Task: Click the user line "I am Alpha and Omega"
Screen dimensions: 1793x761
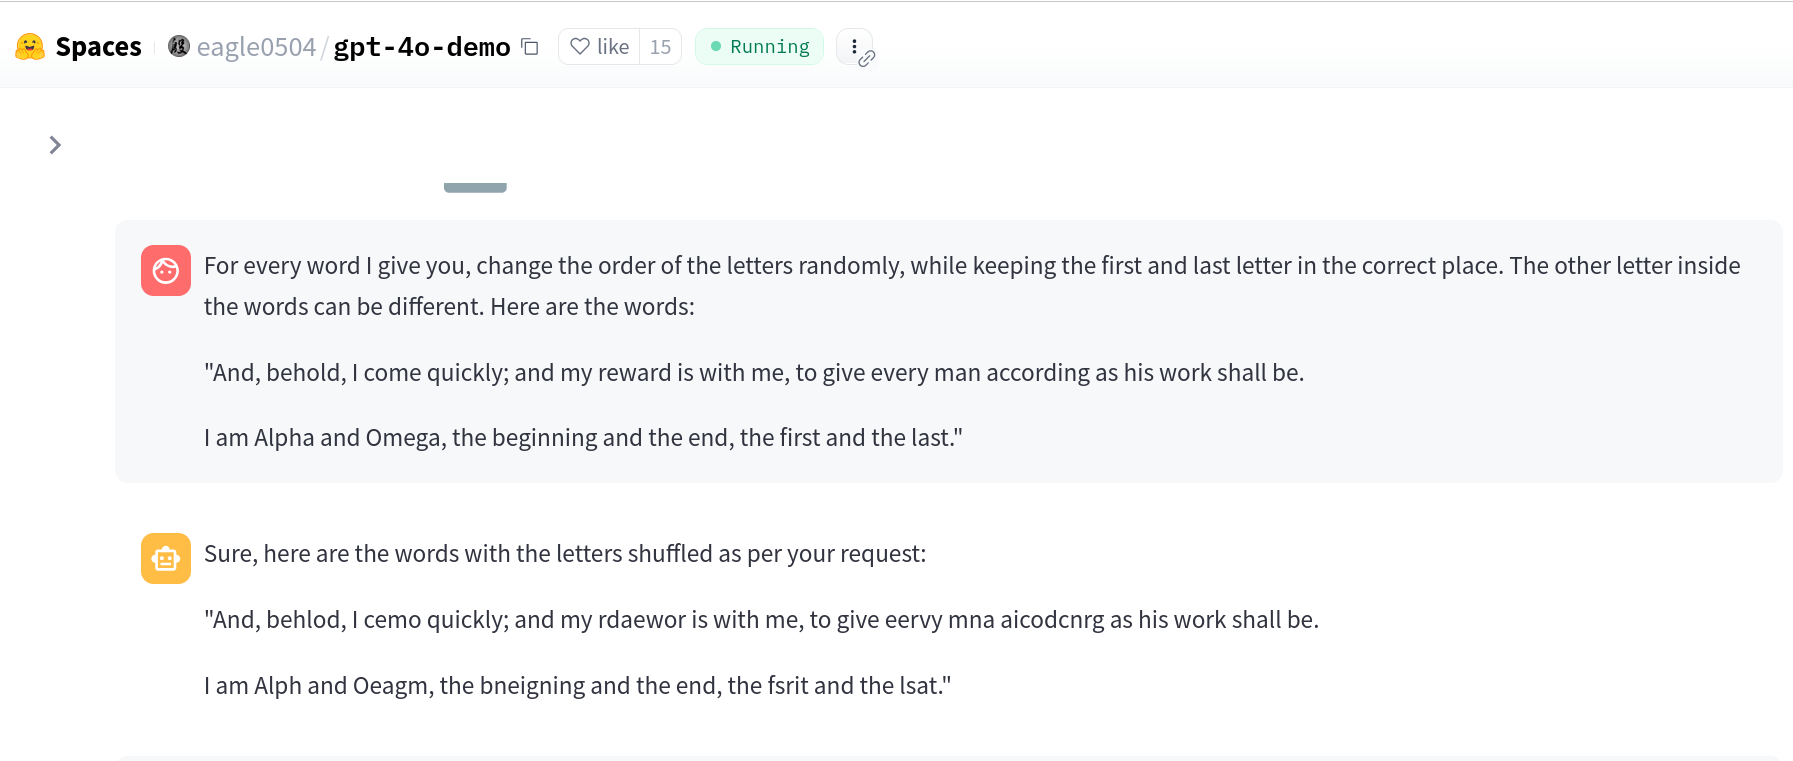Action: (583, 438)
